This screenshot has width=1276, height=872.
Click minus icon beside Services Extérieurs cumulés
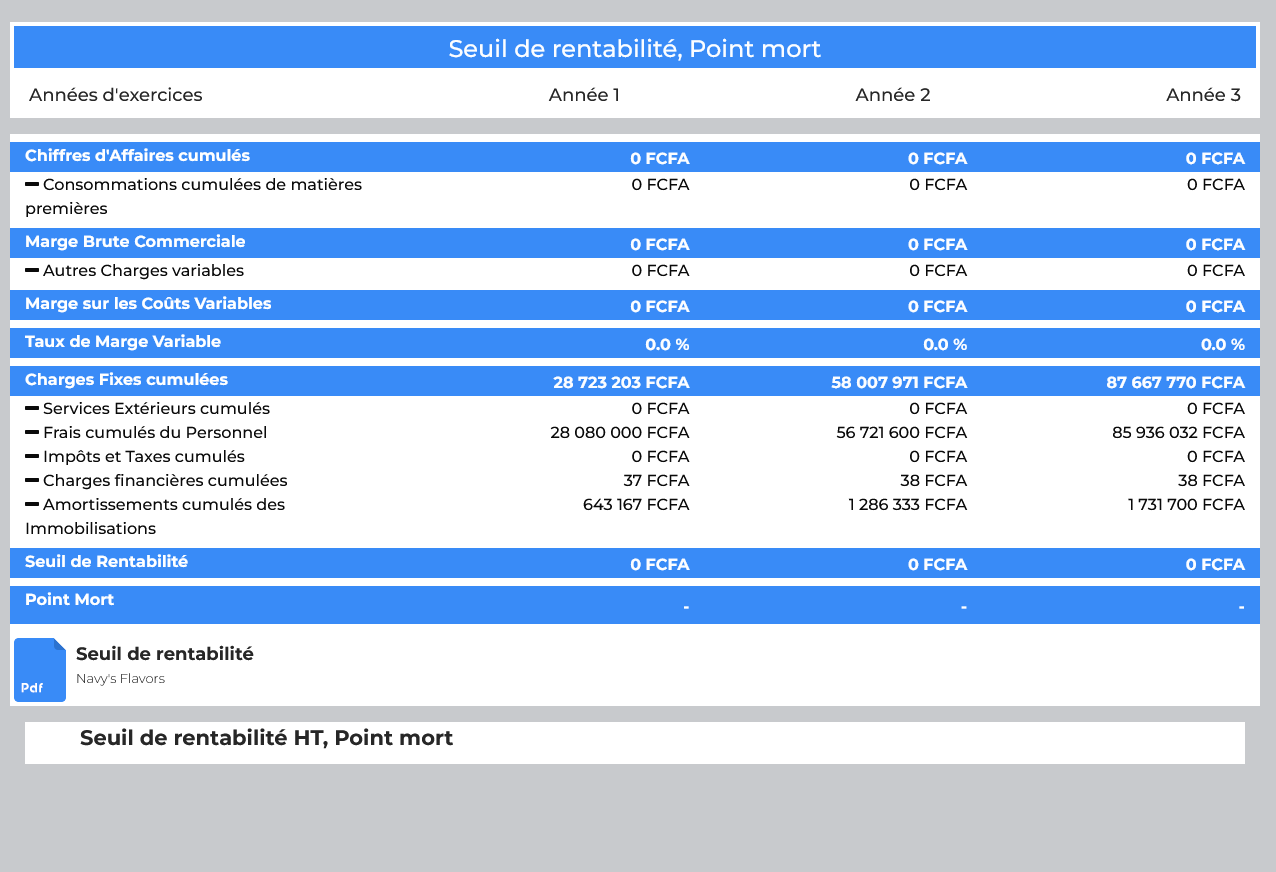(32, 408)
